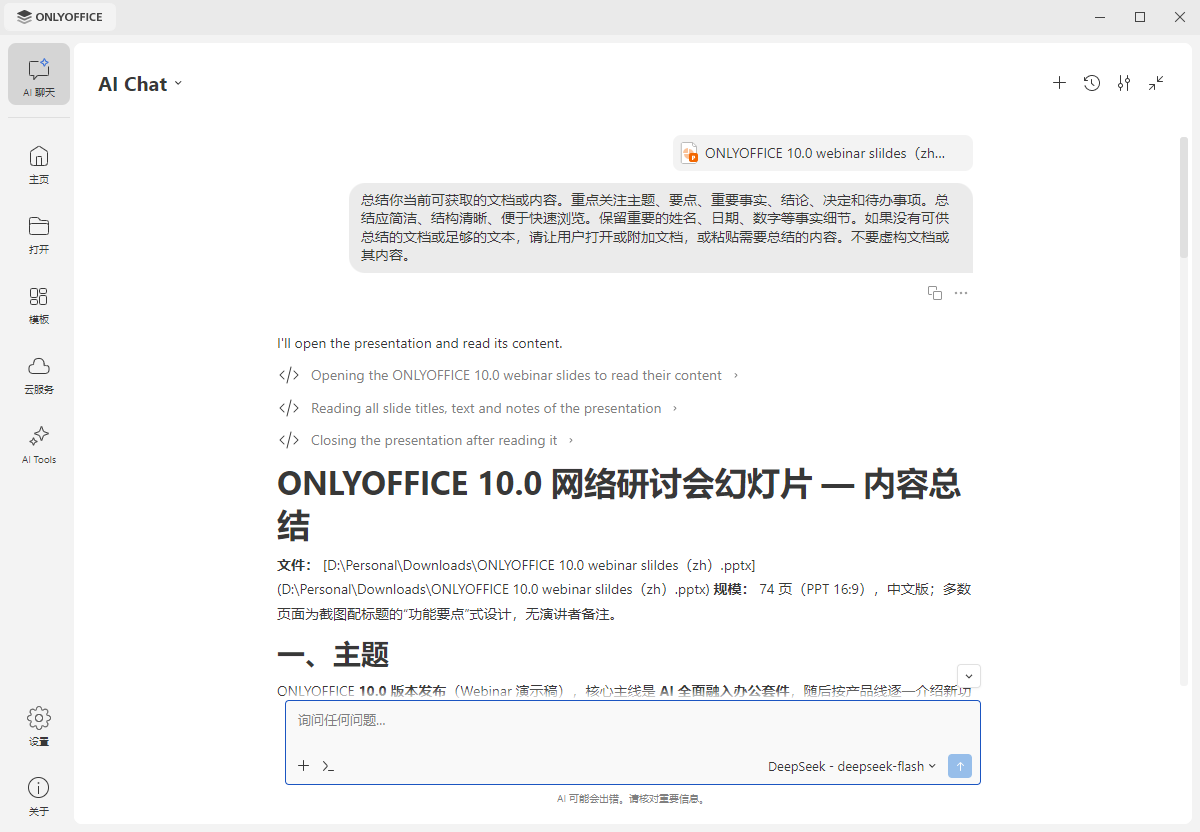Screen dimensions: 1200x832
Task: Click the summary title heading
Action: [620, 504]
